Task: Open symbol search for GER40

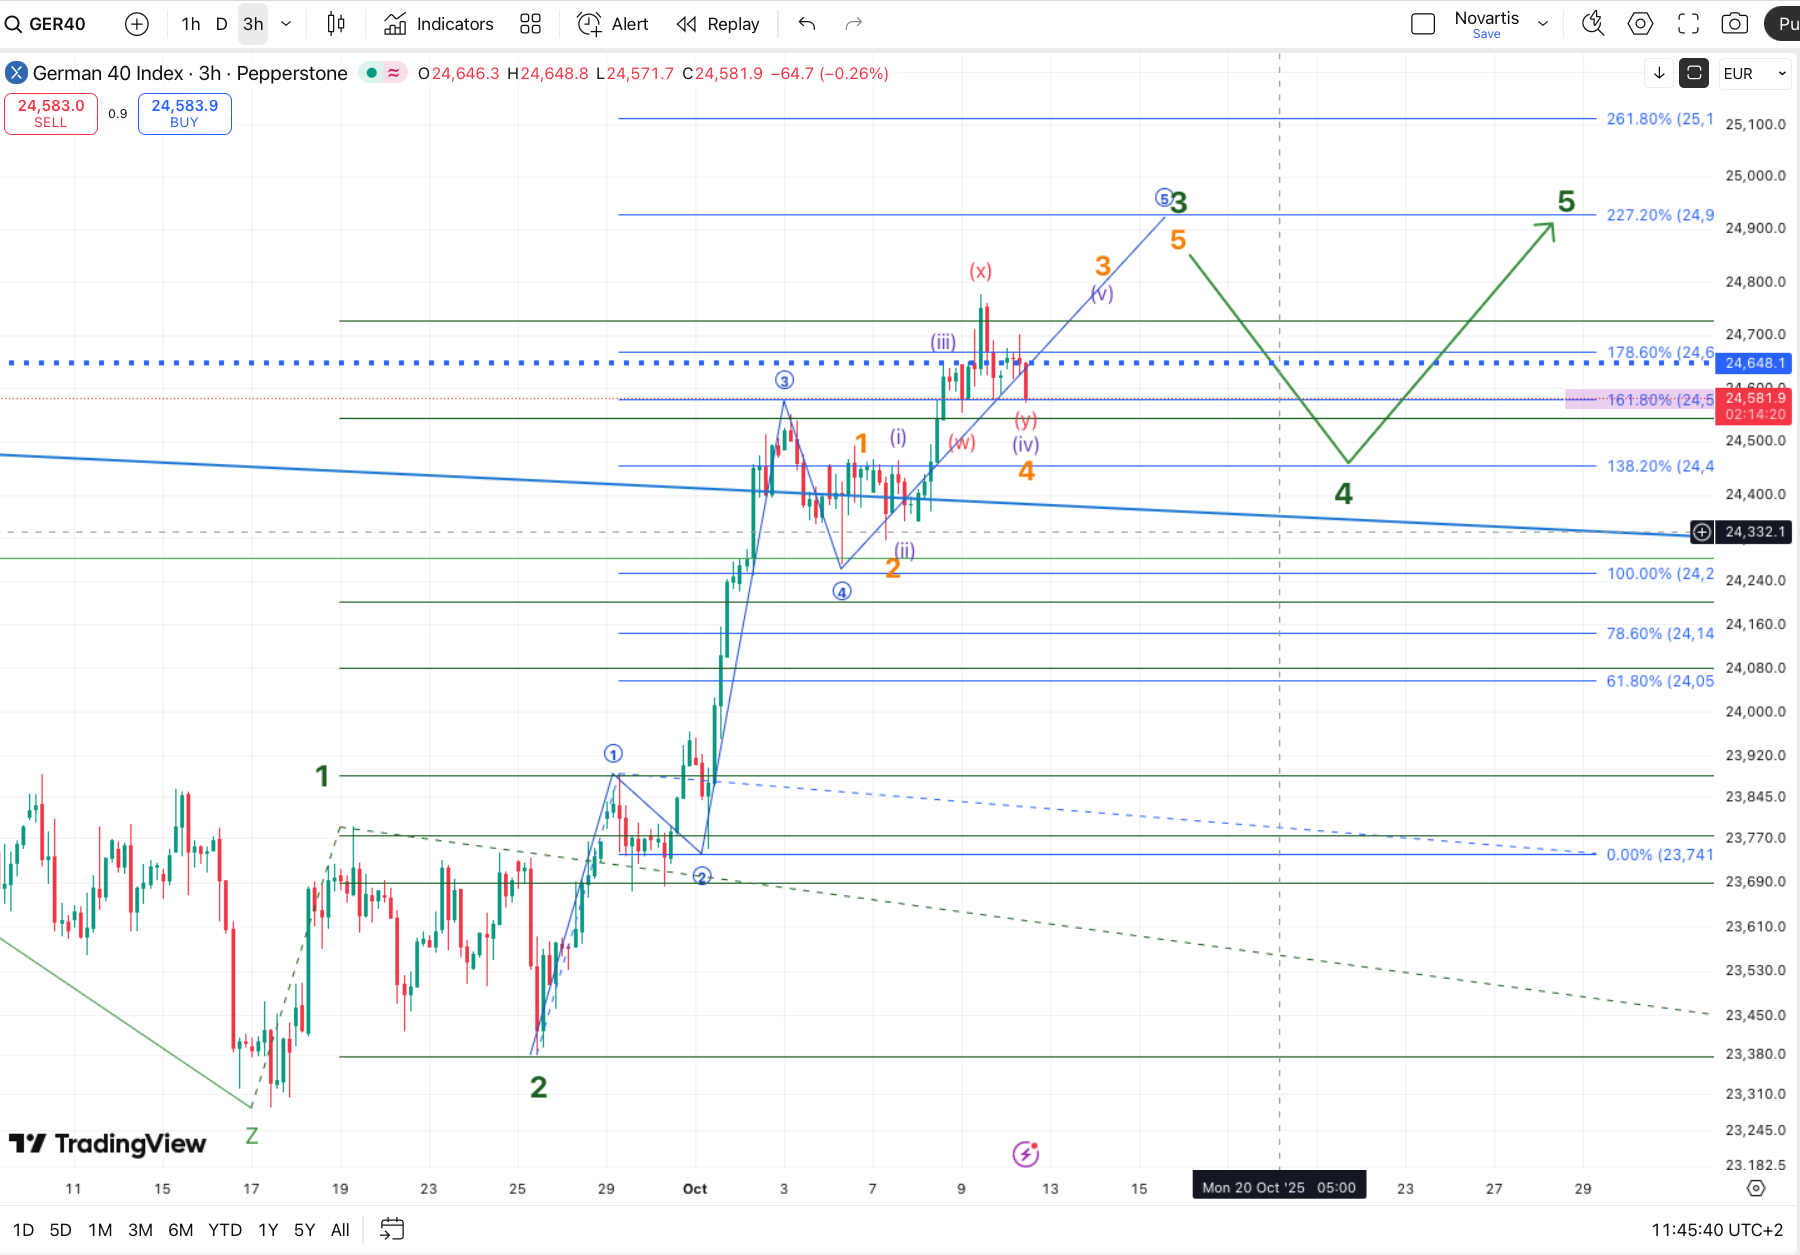Action: (x=47, y=24)
